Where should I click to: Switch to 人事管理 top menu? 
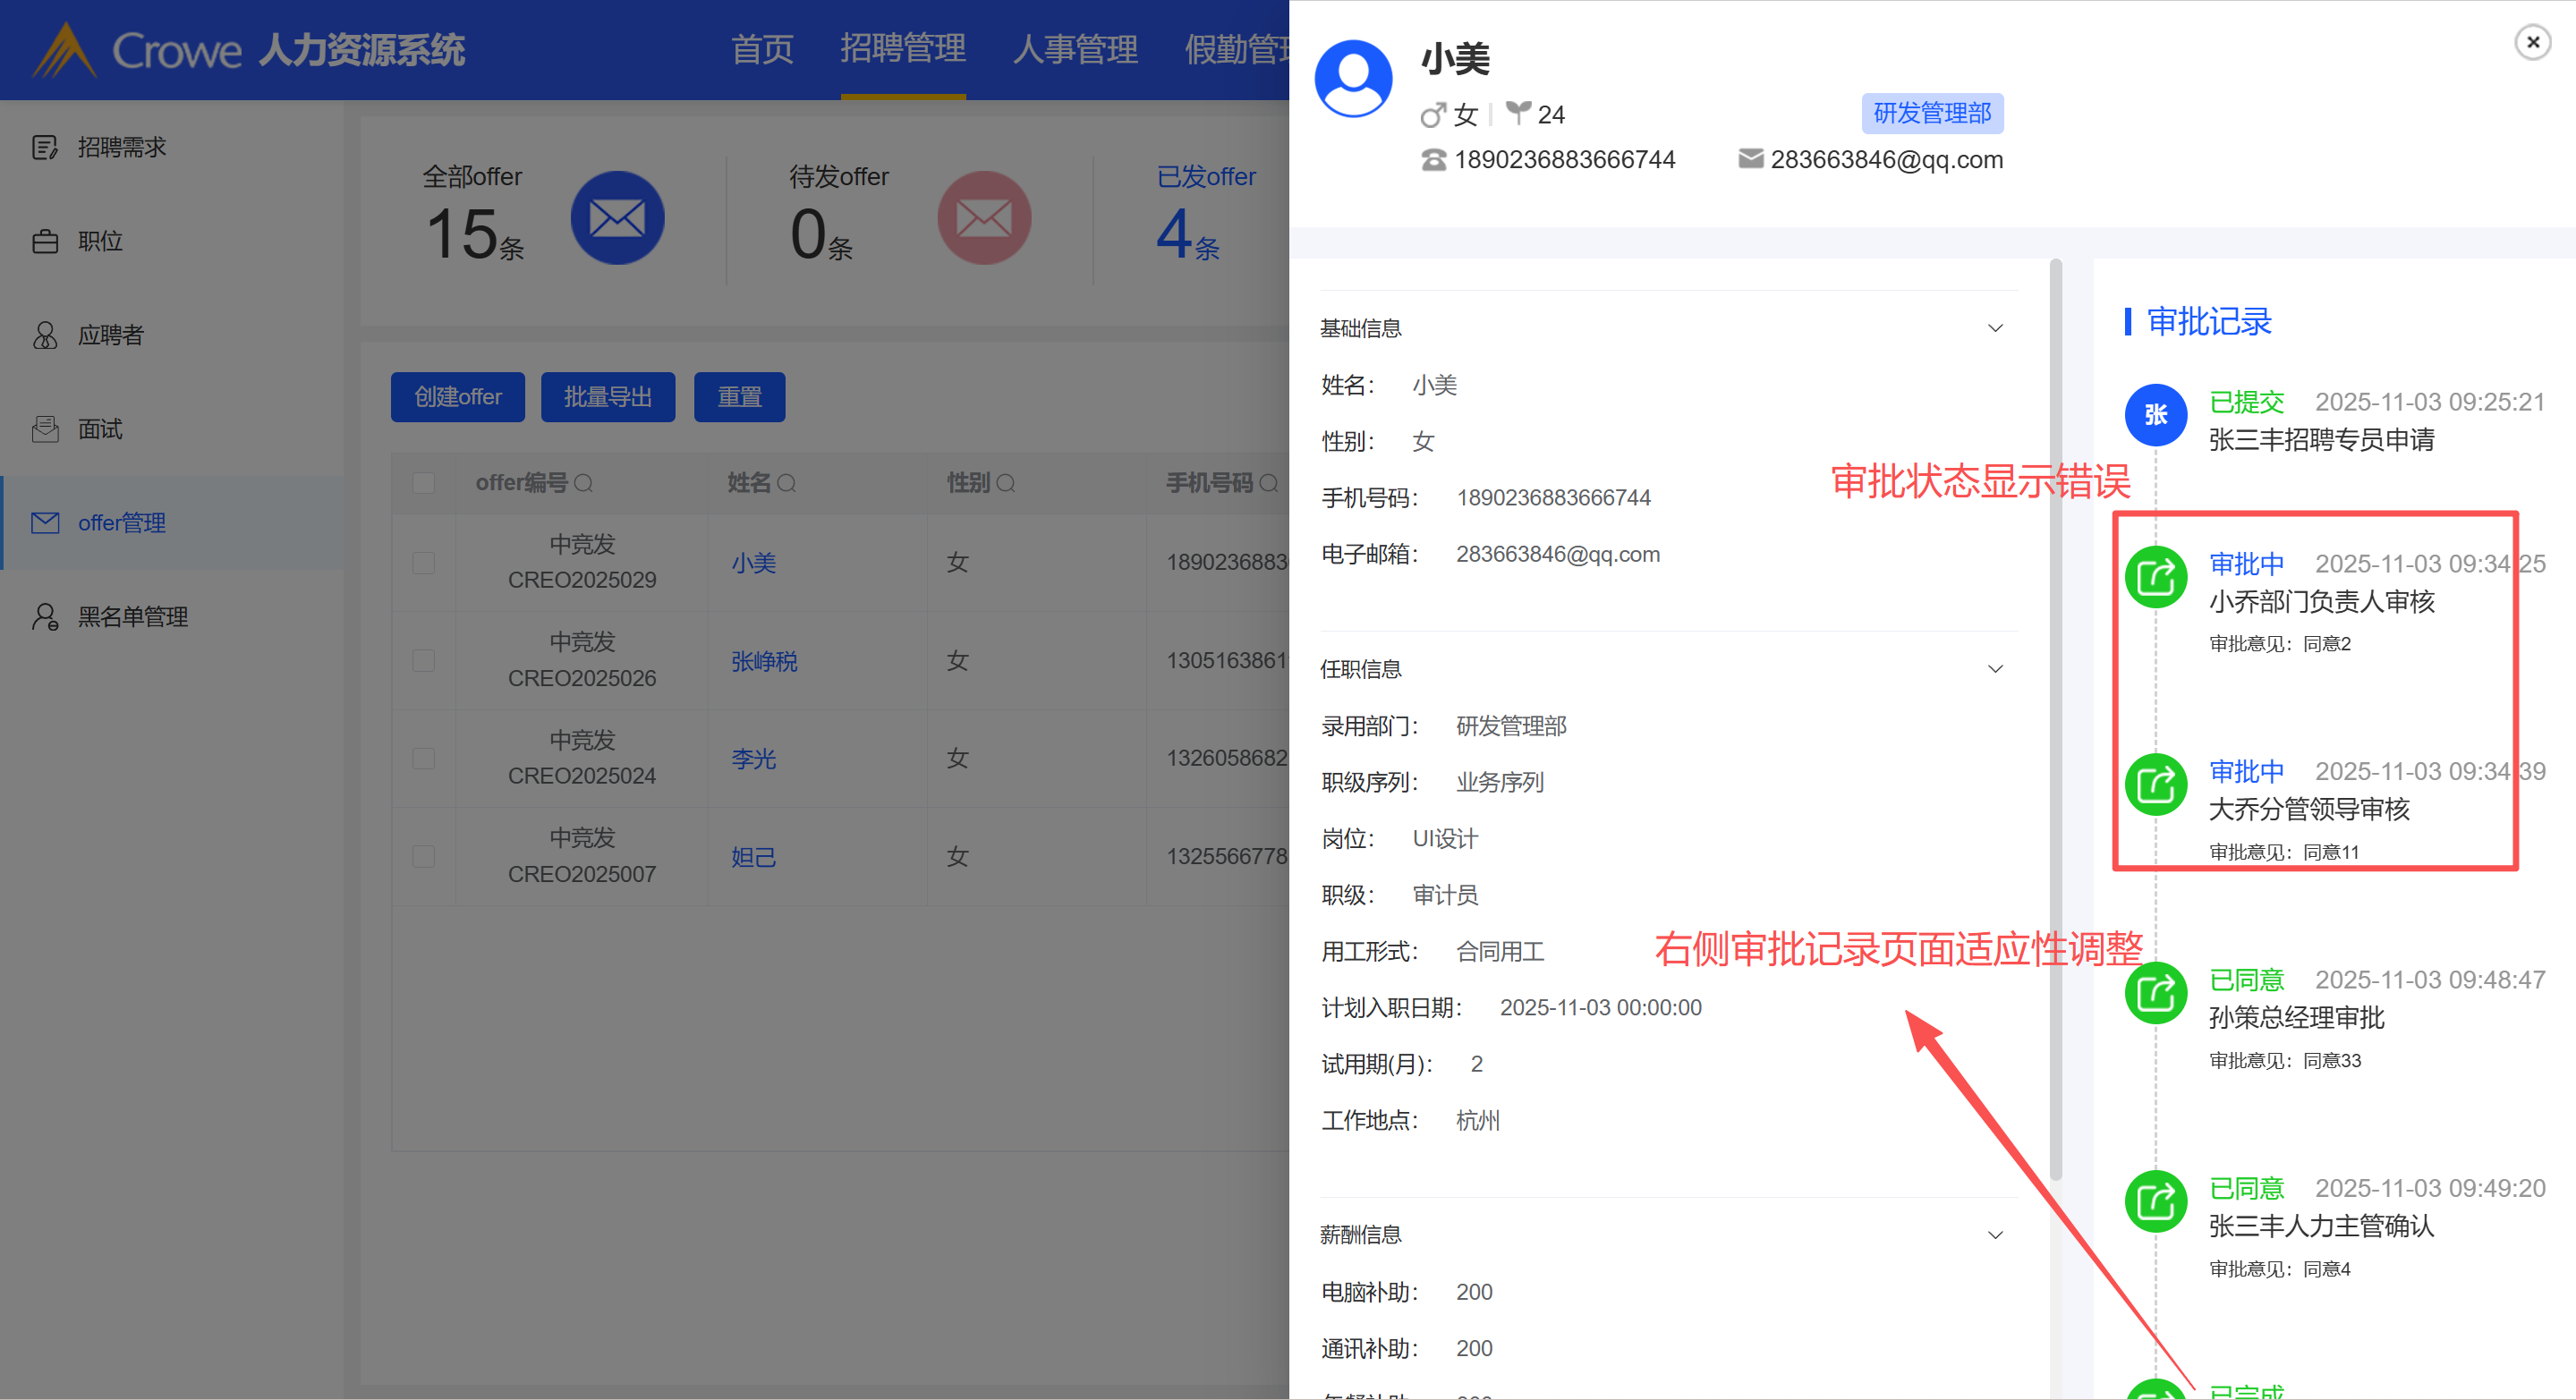(1075, 48)
